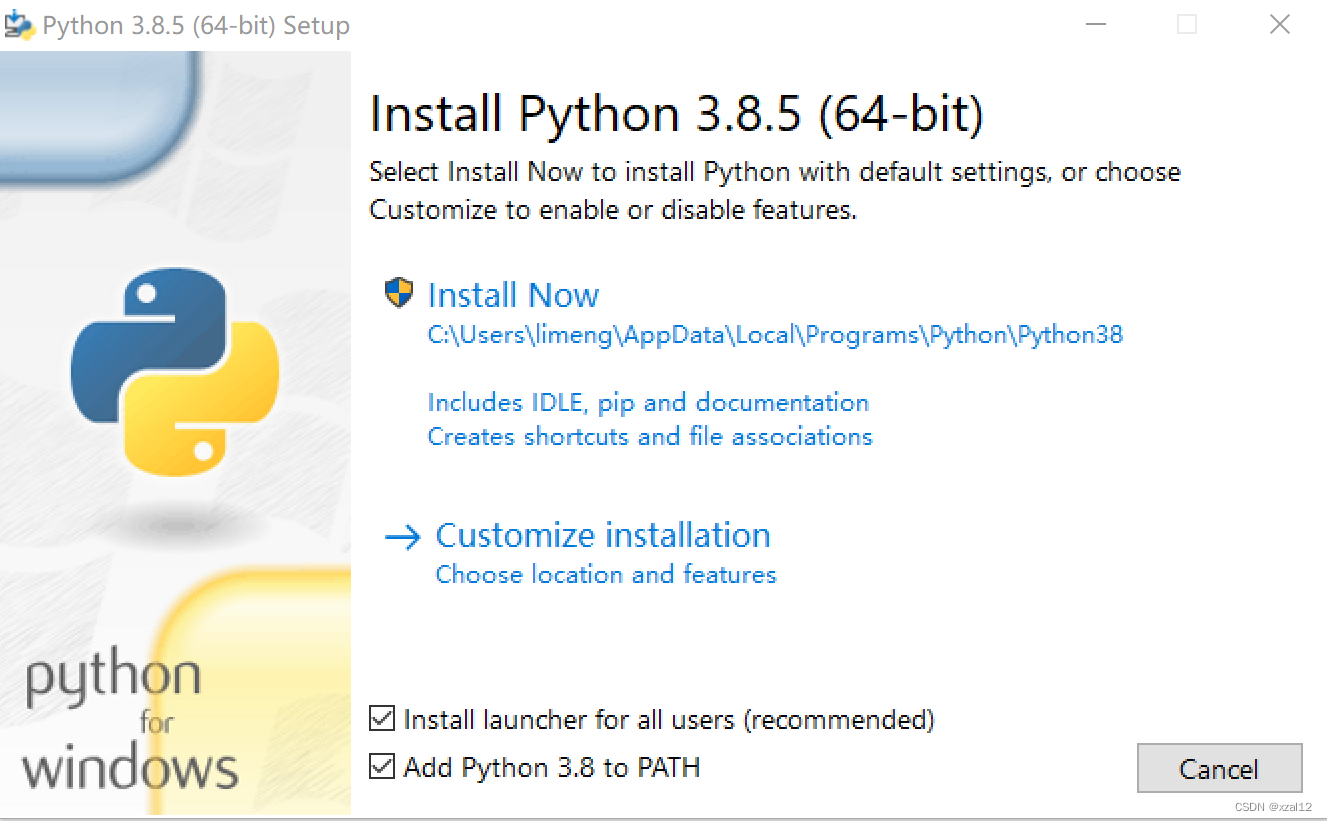Click the installation path under Install Now
This screenshot has height=821, width=1327.
(x=775, y=334)
